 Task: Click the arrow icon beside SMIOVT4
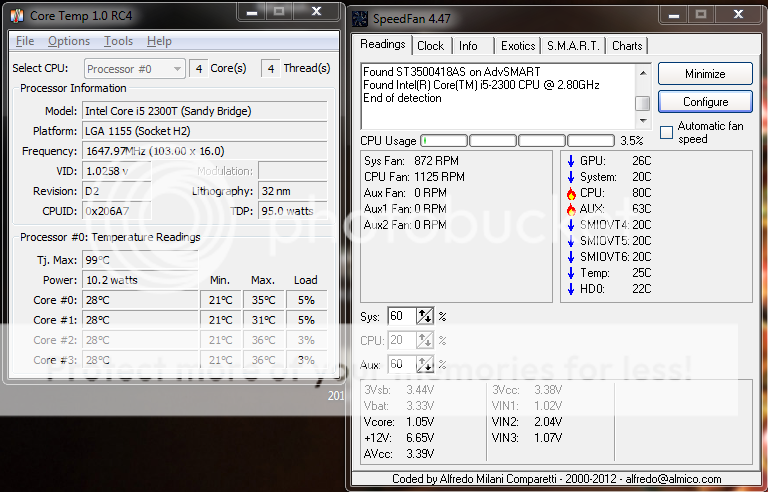pos(571,225)
